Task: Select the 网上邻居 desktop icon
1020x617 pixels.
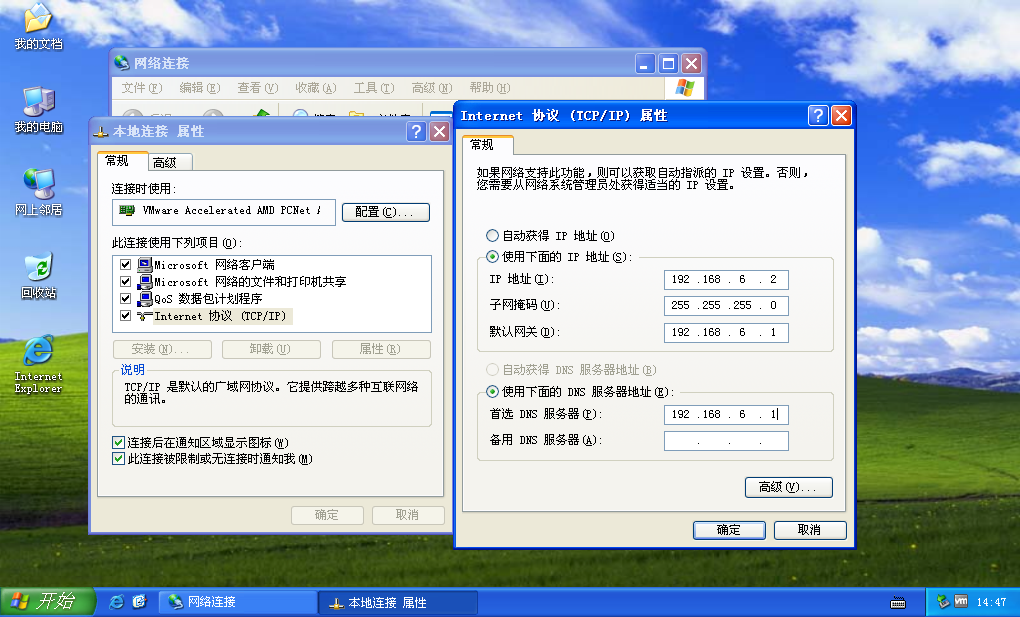Action: [x=38, y=192]
